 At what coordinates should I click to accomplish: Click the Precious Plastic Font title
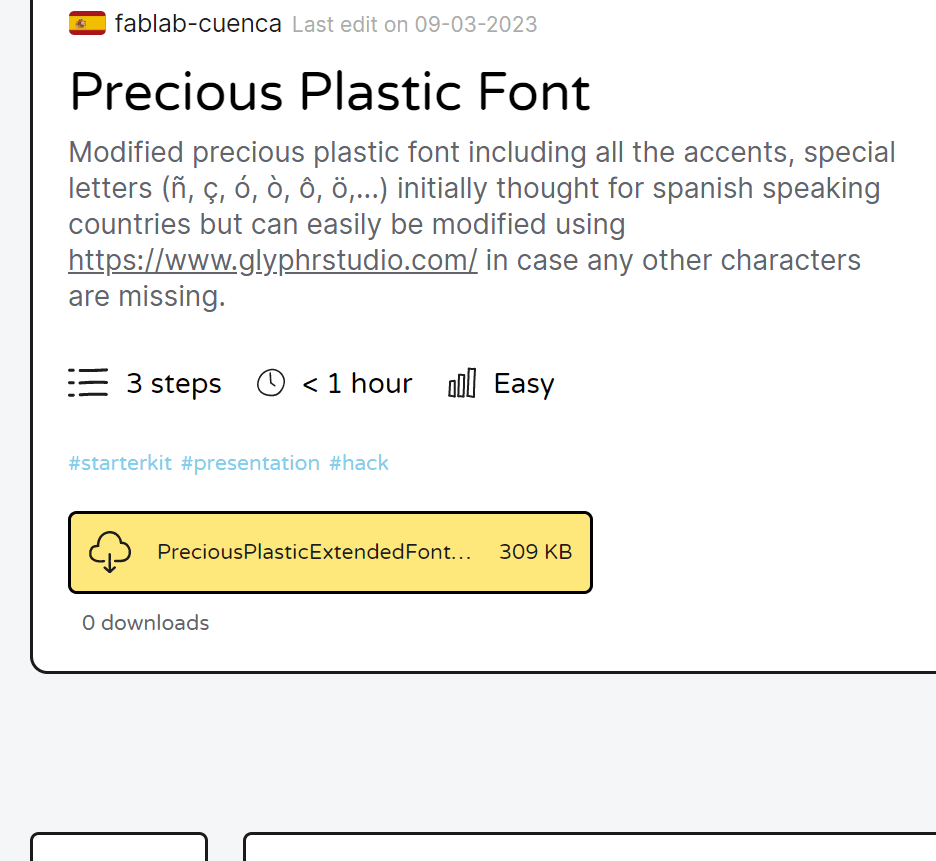pyautogui.click(x=330, y=92)
